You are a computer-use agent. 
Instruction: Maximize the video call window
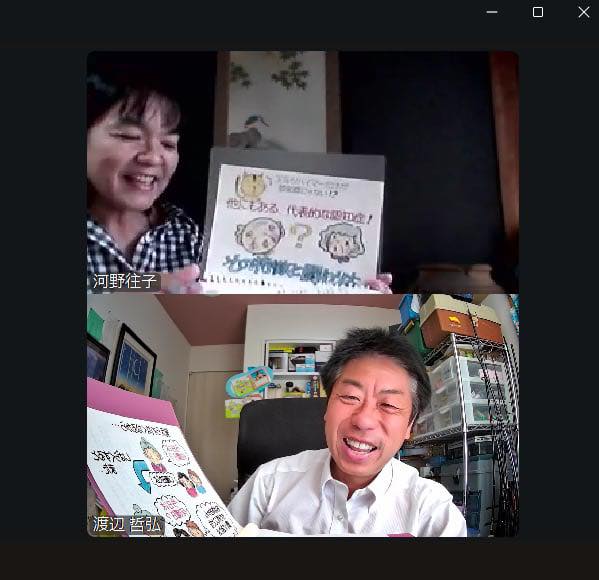click(538, 12)
